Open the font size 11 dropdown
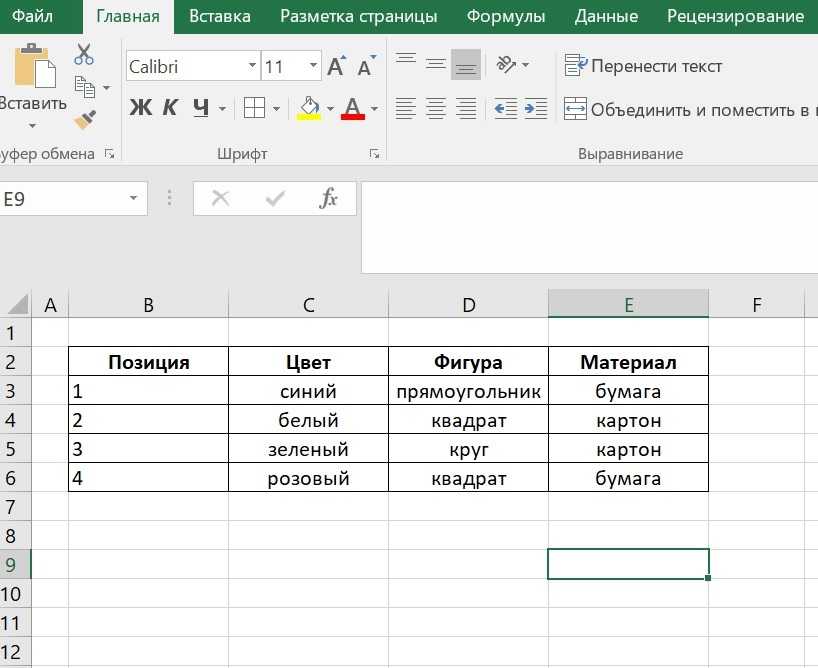The width and height of the screenshot is (818, 668). 314,66
